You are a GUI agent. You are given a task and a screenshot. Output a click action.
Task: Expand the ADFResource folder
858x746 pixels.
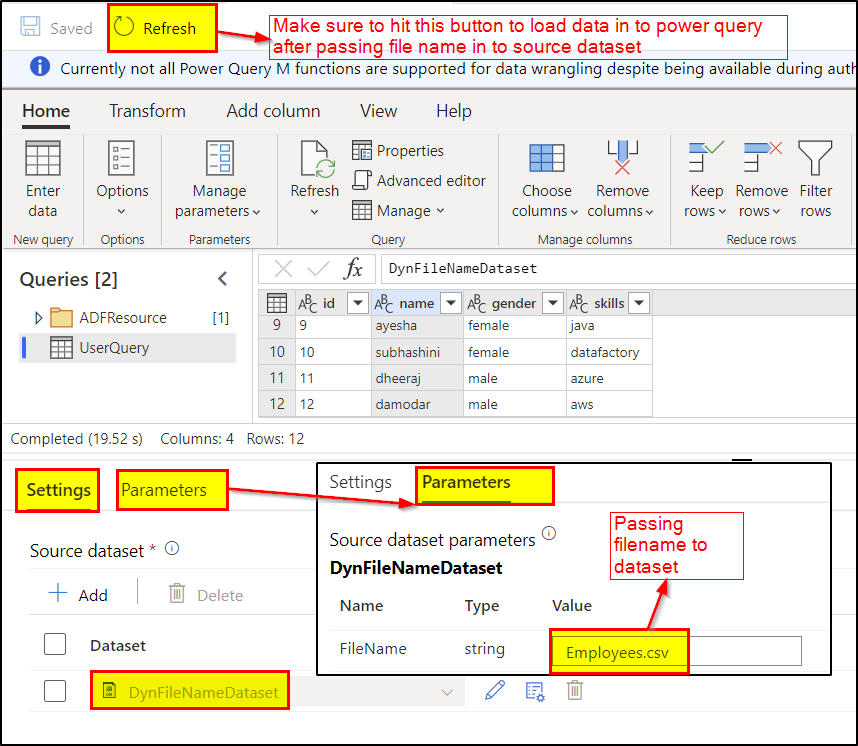38,318
